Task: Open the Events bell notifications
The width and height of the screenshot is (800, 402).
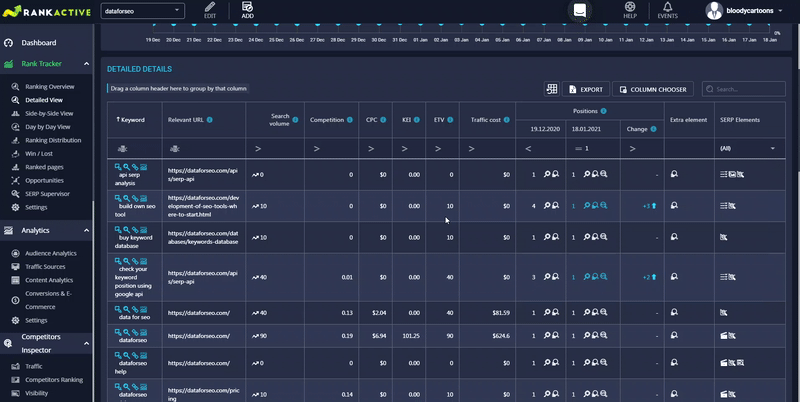Action: tap(667, 7)
